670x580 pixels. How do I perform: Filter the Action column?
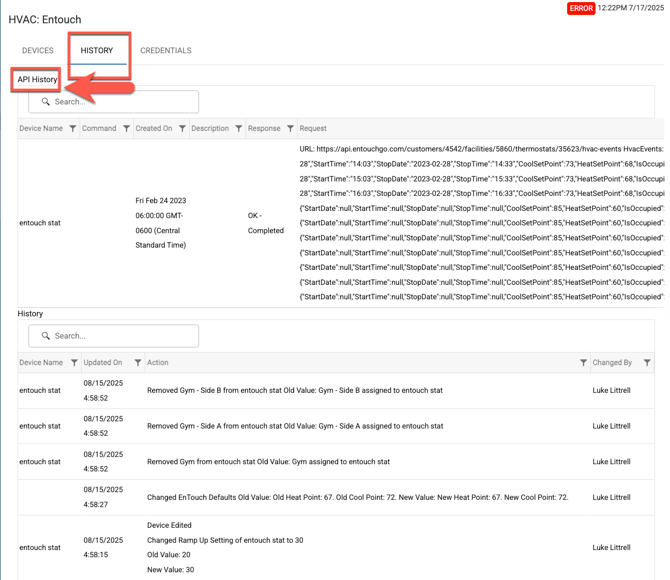tap(583, 363)
